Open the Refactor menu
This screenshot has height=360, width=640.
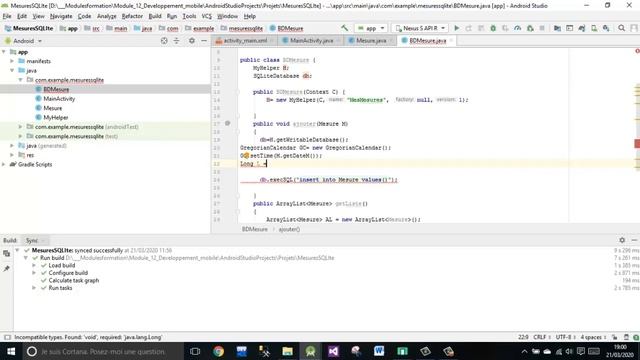132,16
